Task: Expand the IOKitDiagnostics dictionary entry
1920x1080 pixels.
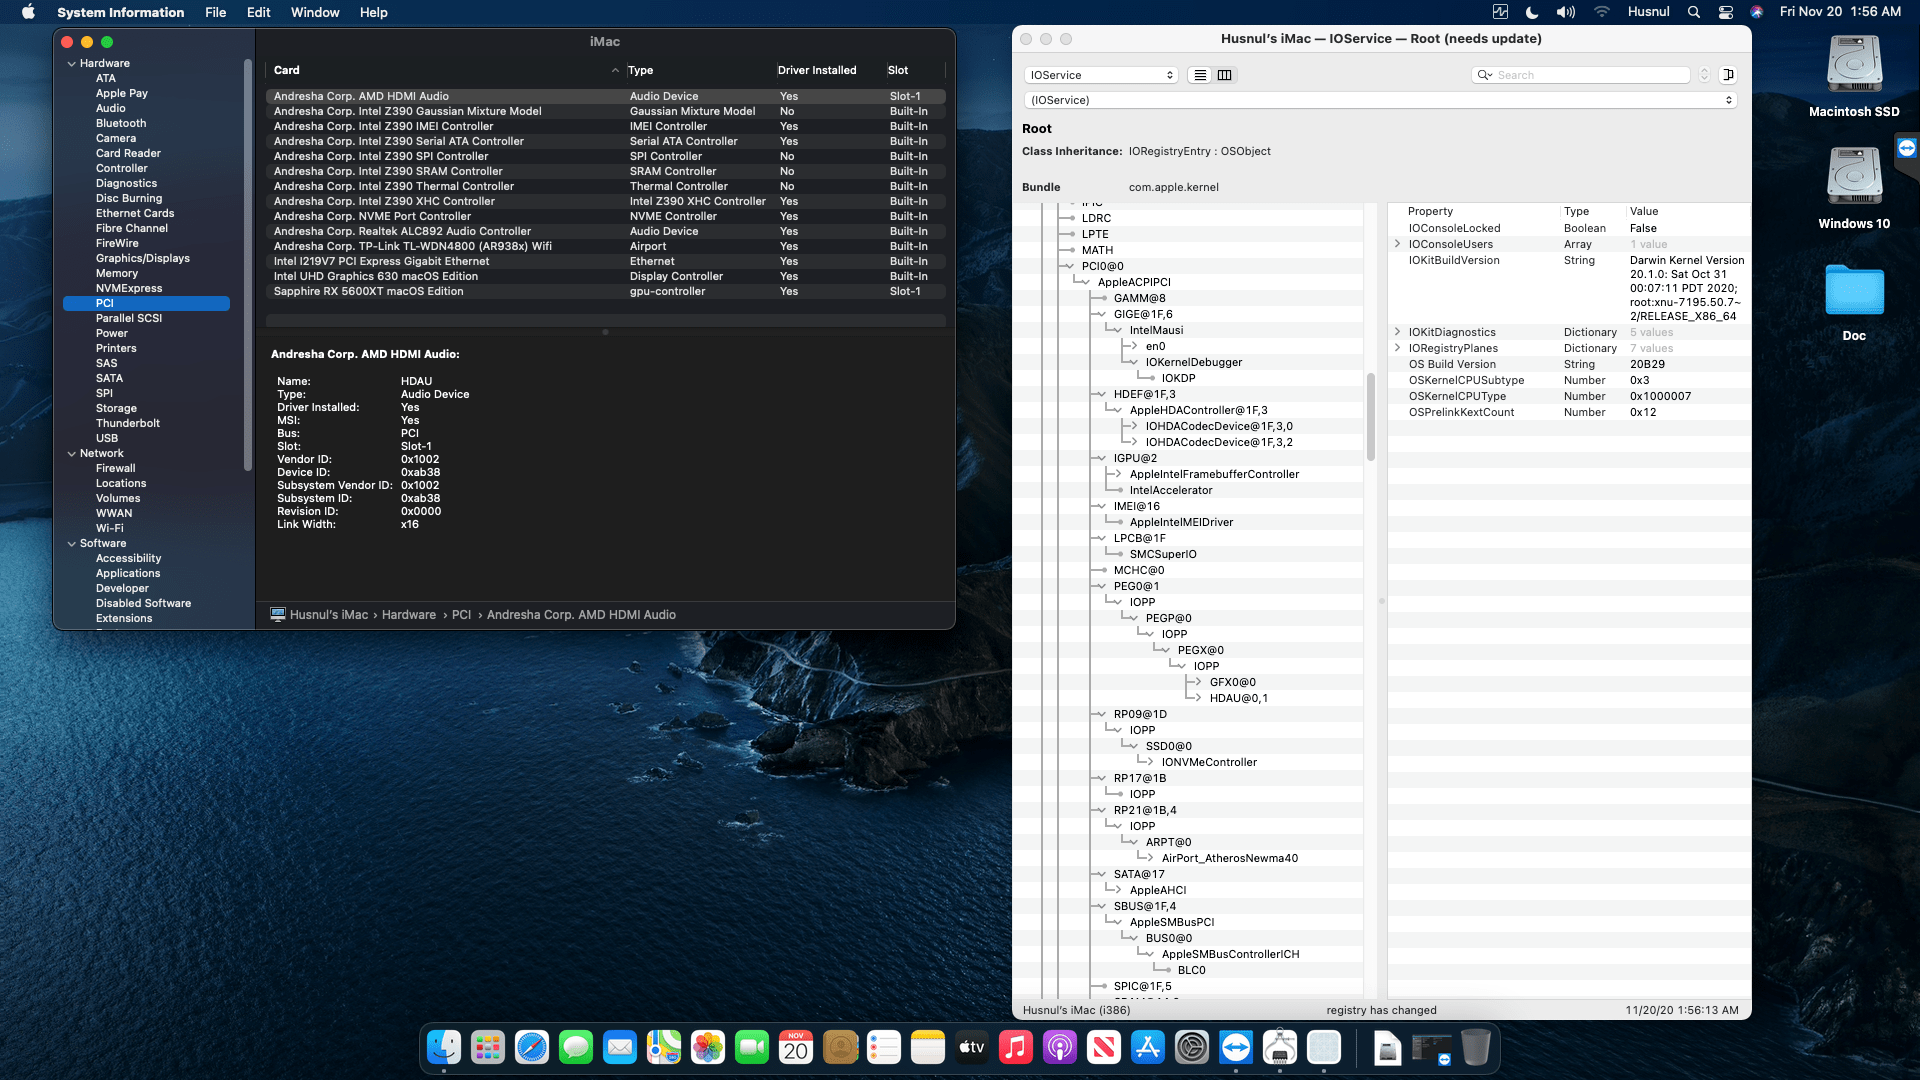Action: [x=1397, y=332]
